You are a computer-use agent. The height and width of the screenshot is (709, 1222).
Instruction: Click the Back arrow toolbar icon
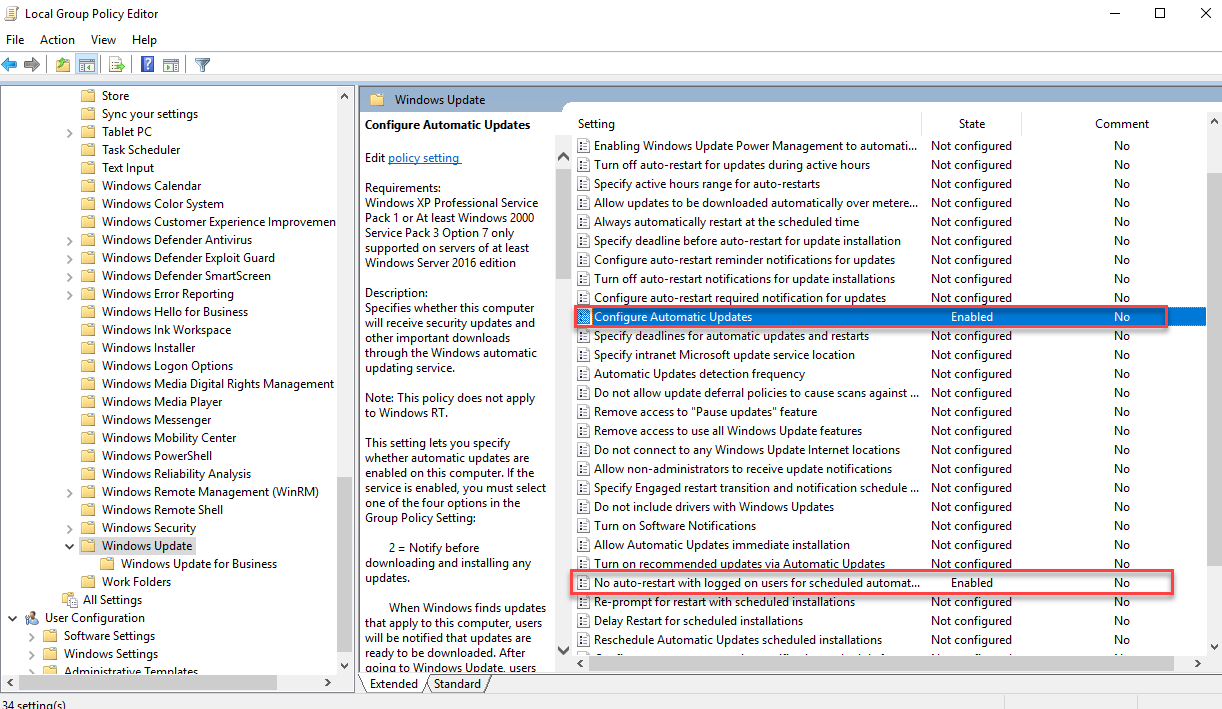pos(10,65)
